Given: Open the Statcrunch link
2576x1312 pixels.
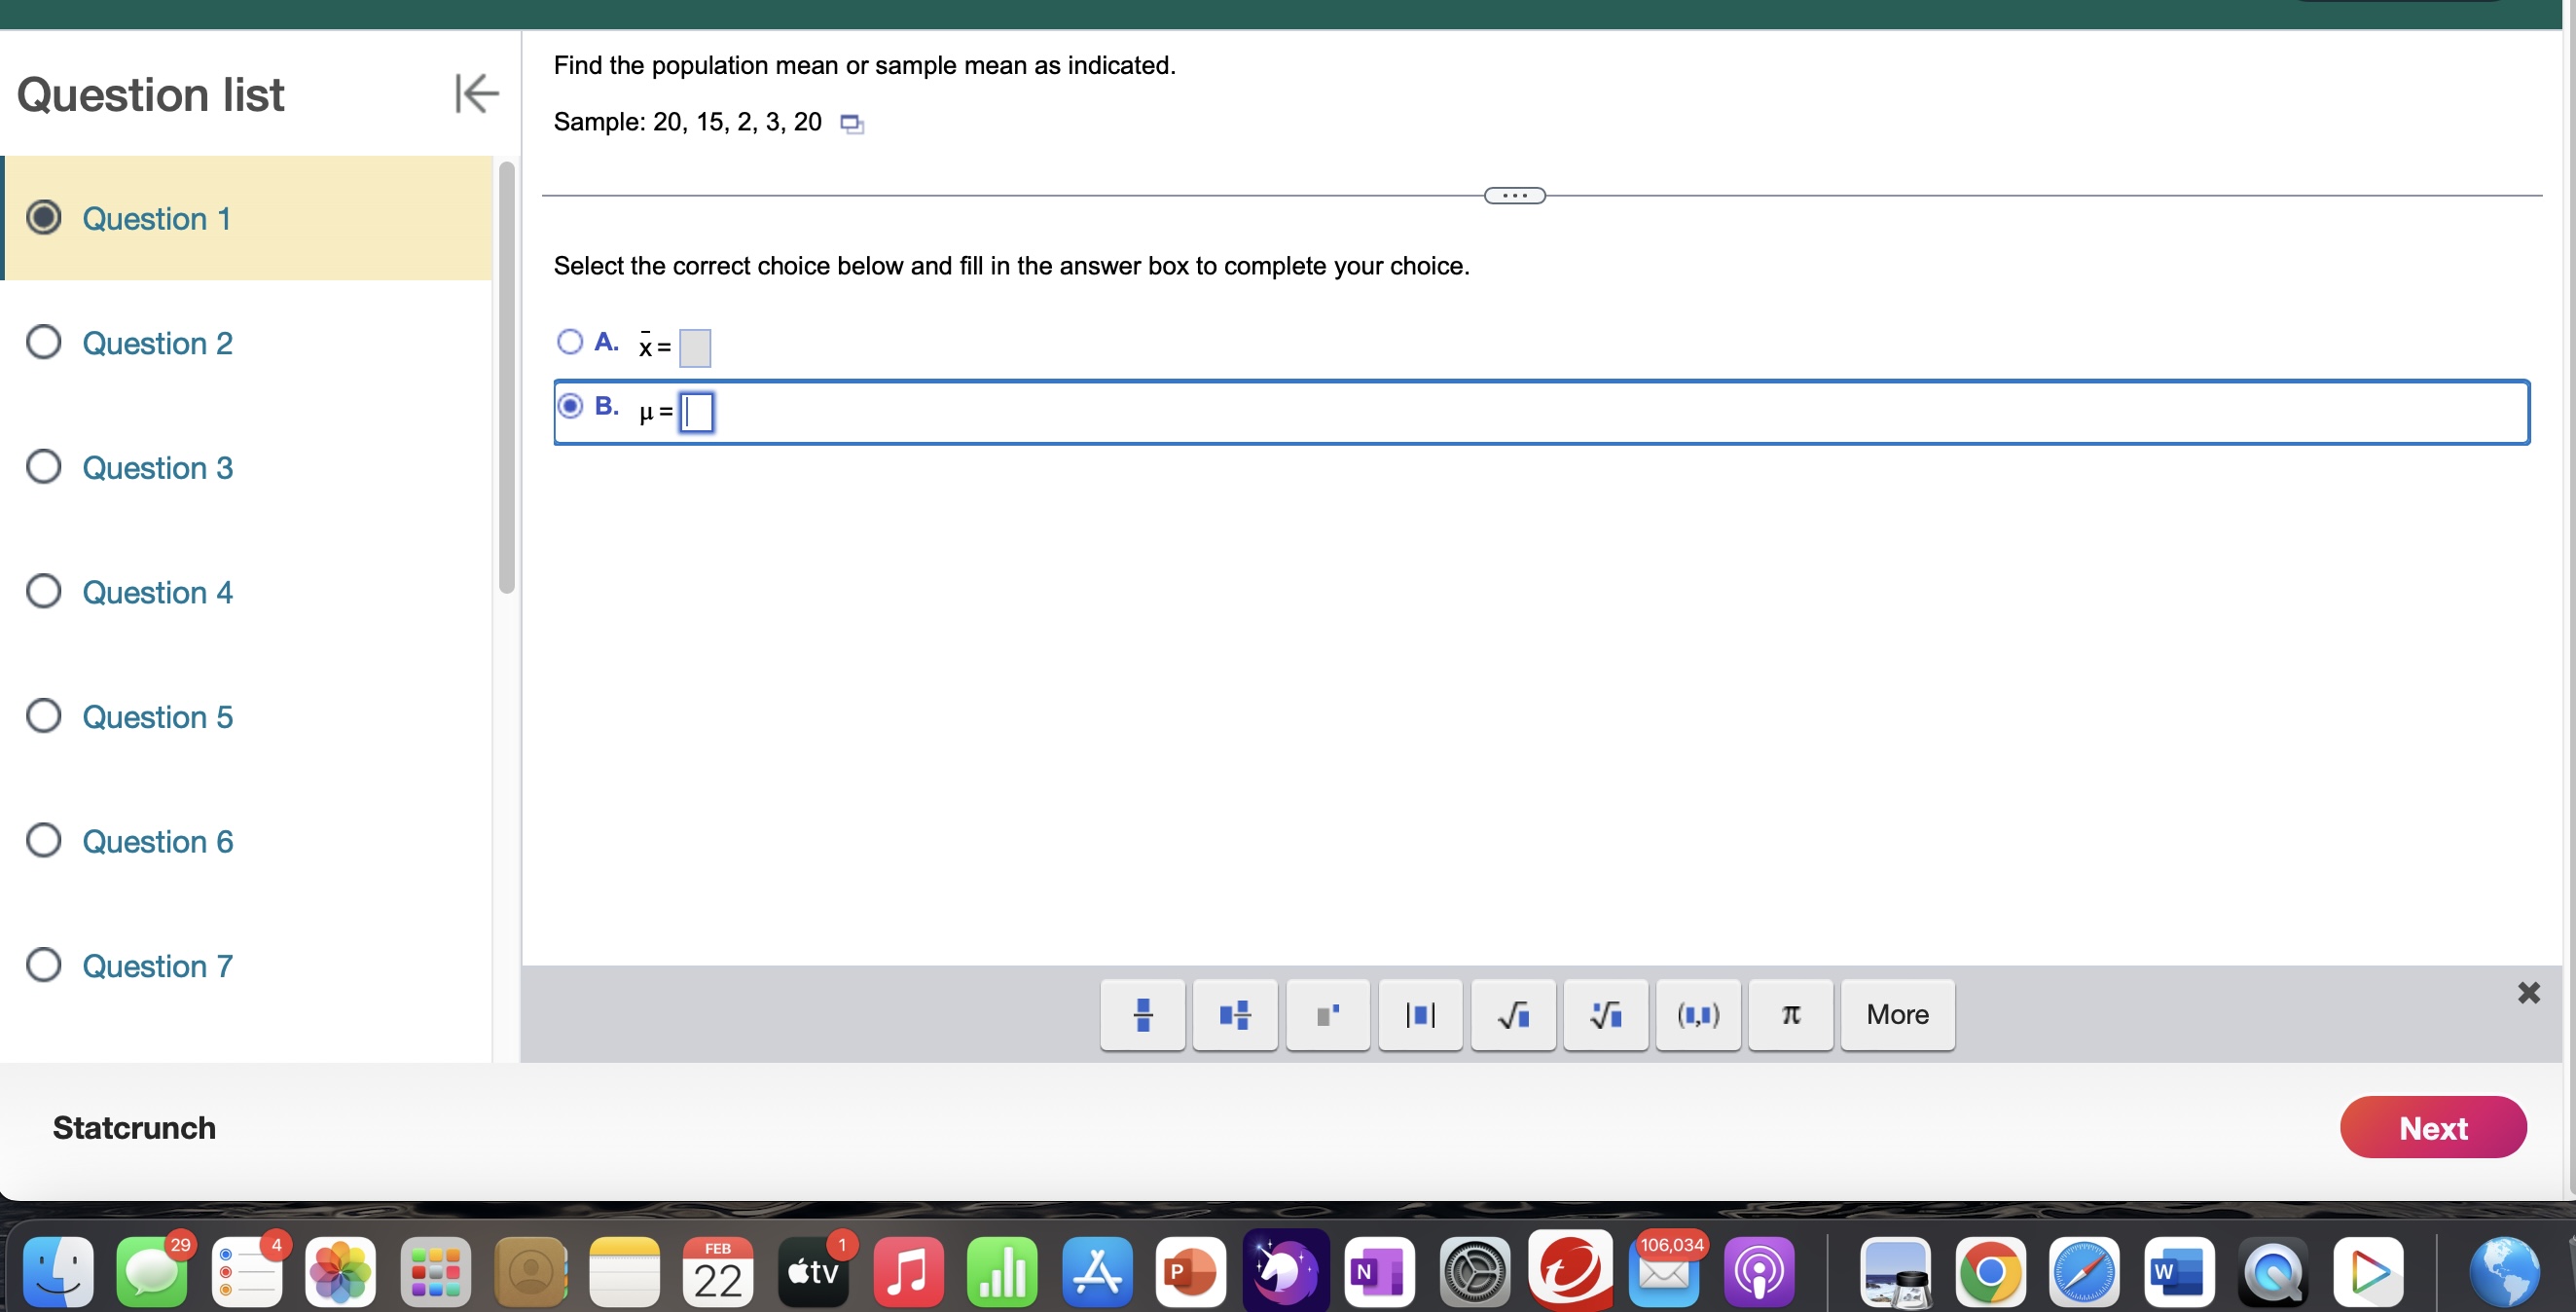Looking at the screenshot, I should pyautogui.click(x=133, y=1128).
